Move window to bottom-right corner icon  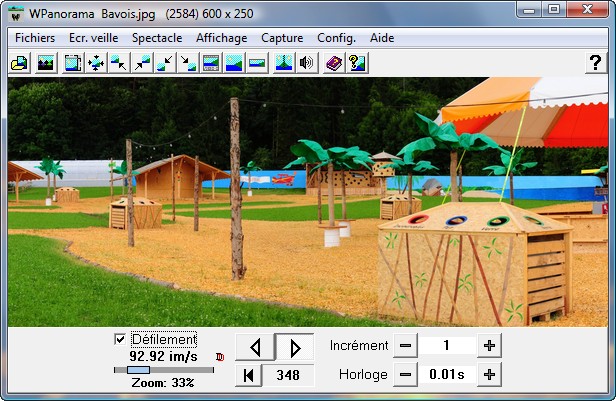188,63
